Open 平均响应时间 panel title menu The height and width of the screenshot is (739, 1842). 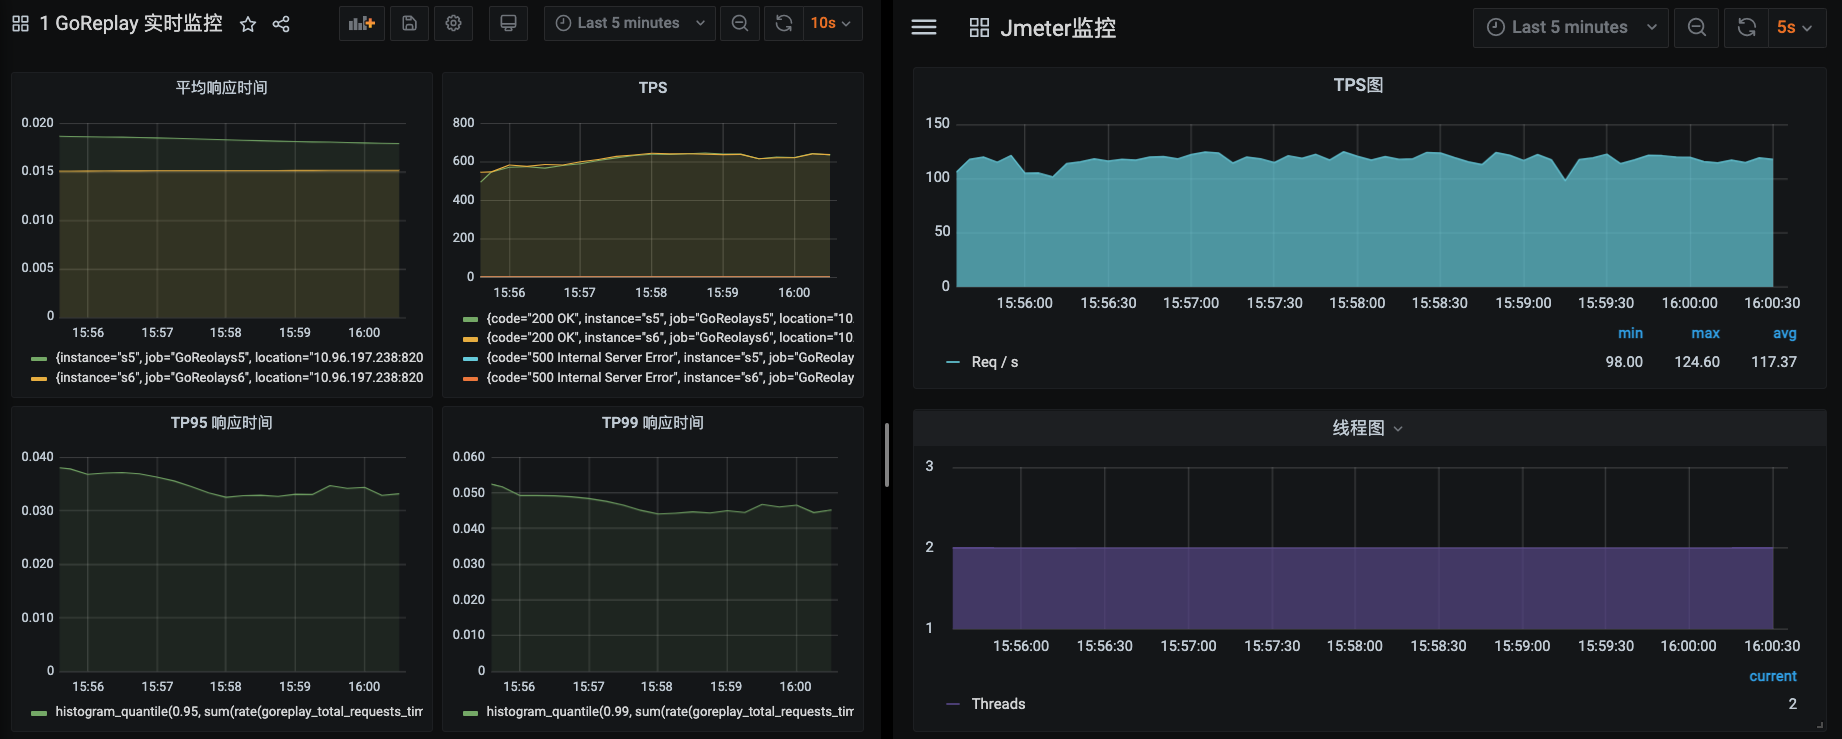[222, 88]
